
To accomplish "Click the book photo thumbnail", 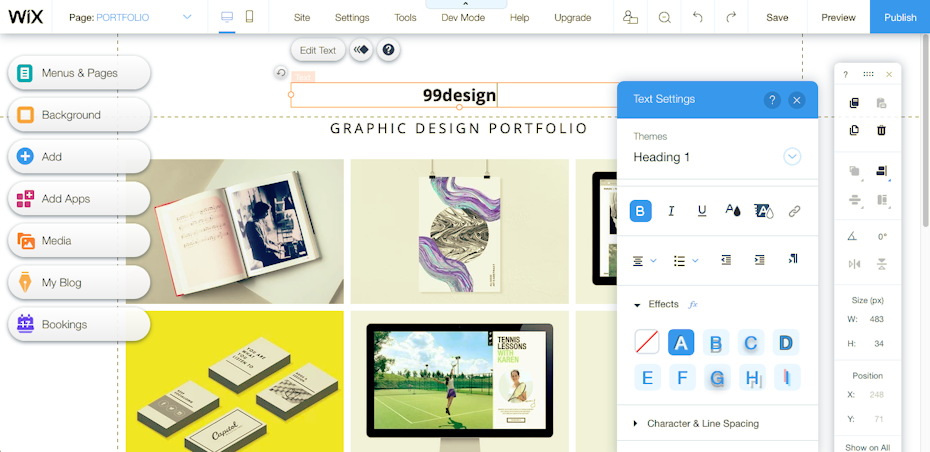I will pyautogui.click(x=235, y=231).
